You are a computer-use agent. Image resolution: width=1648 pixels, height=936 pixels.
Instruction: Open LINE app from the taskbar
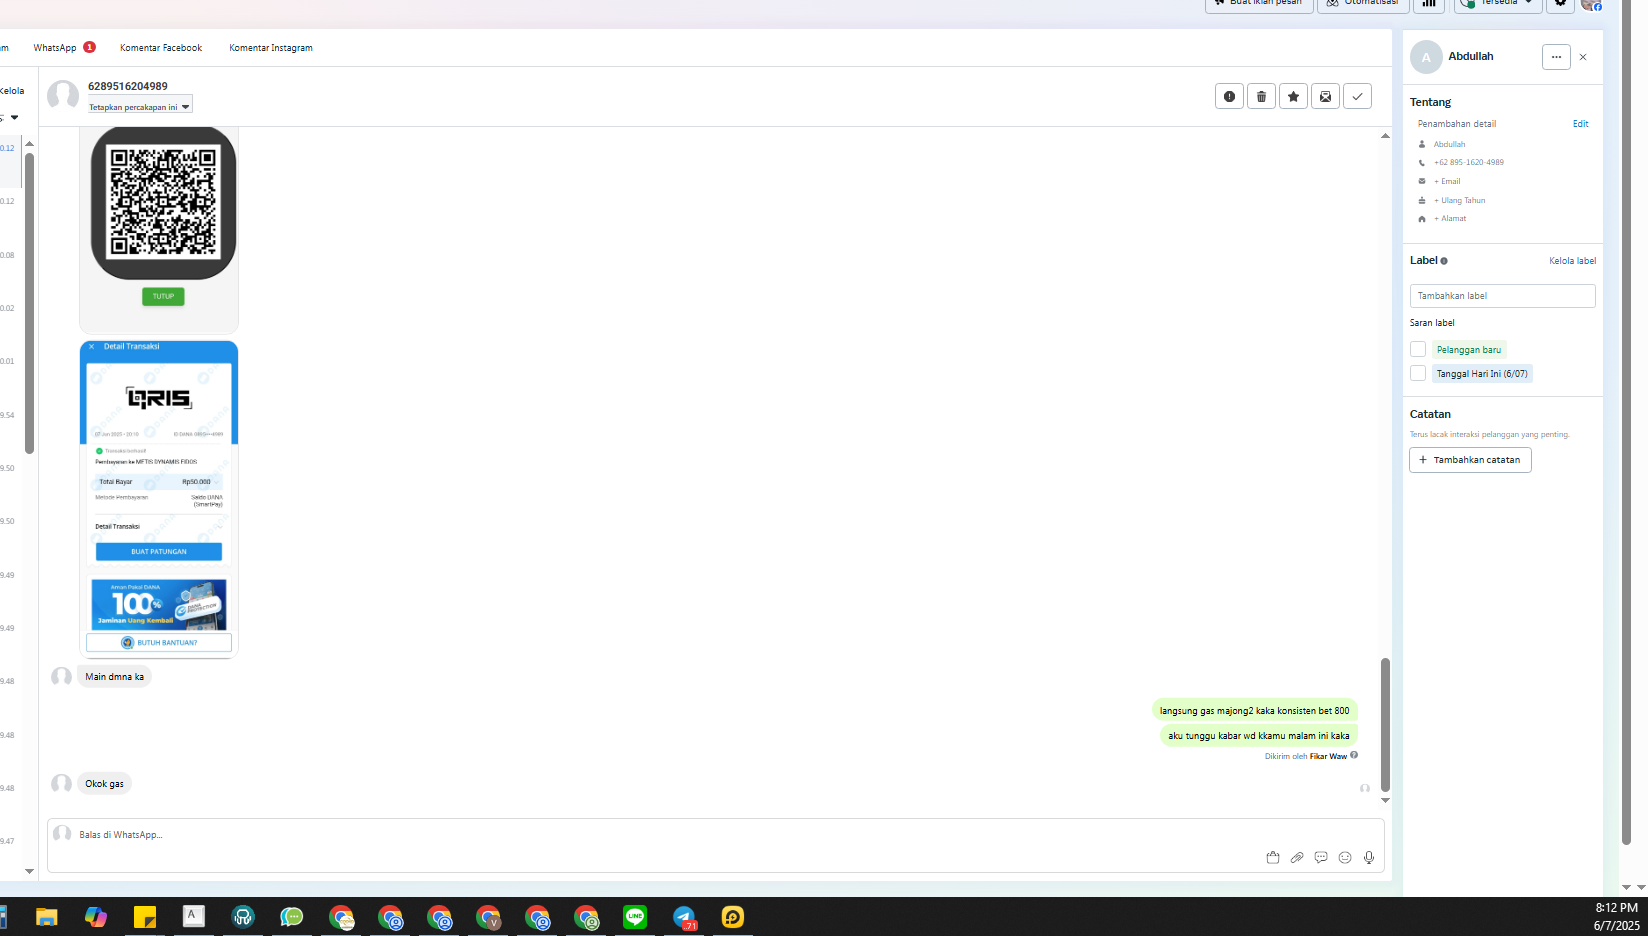pyautogui.click(x=635, y=917)
